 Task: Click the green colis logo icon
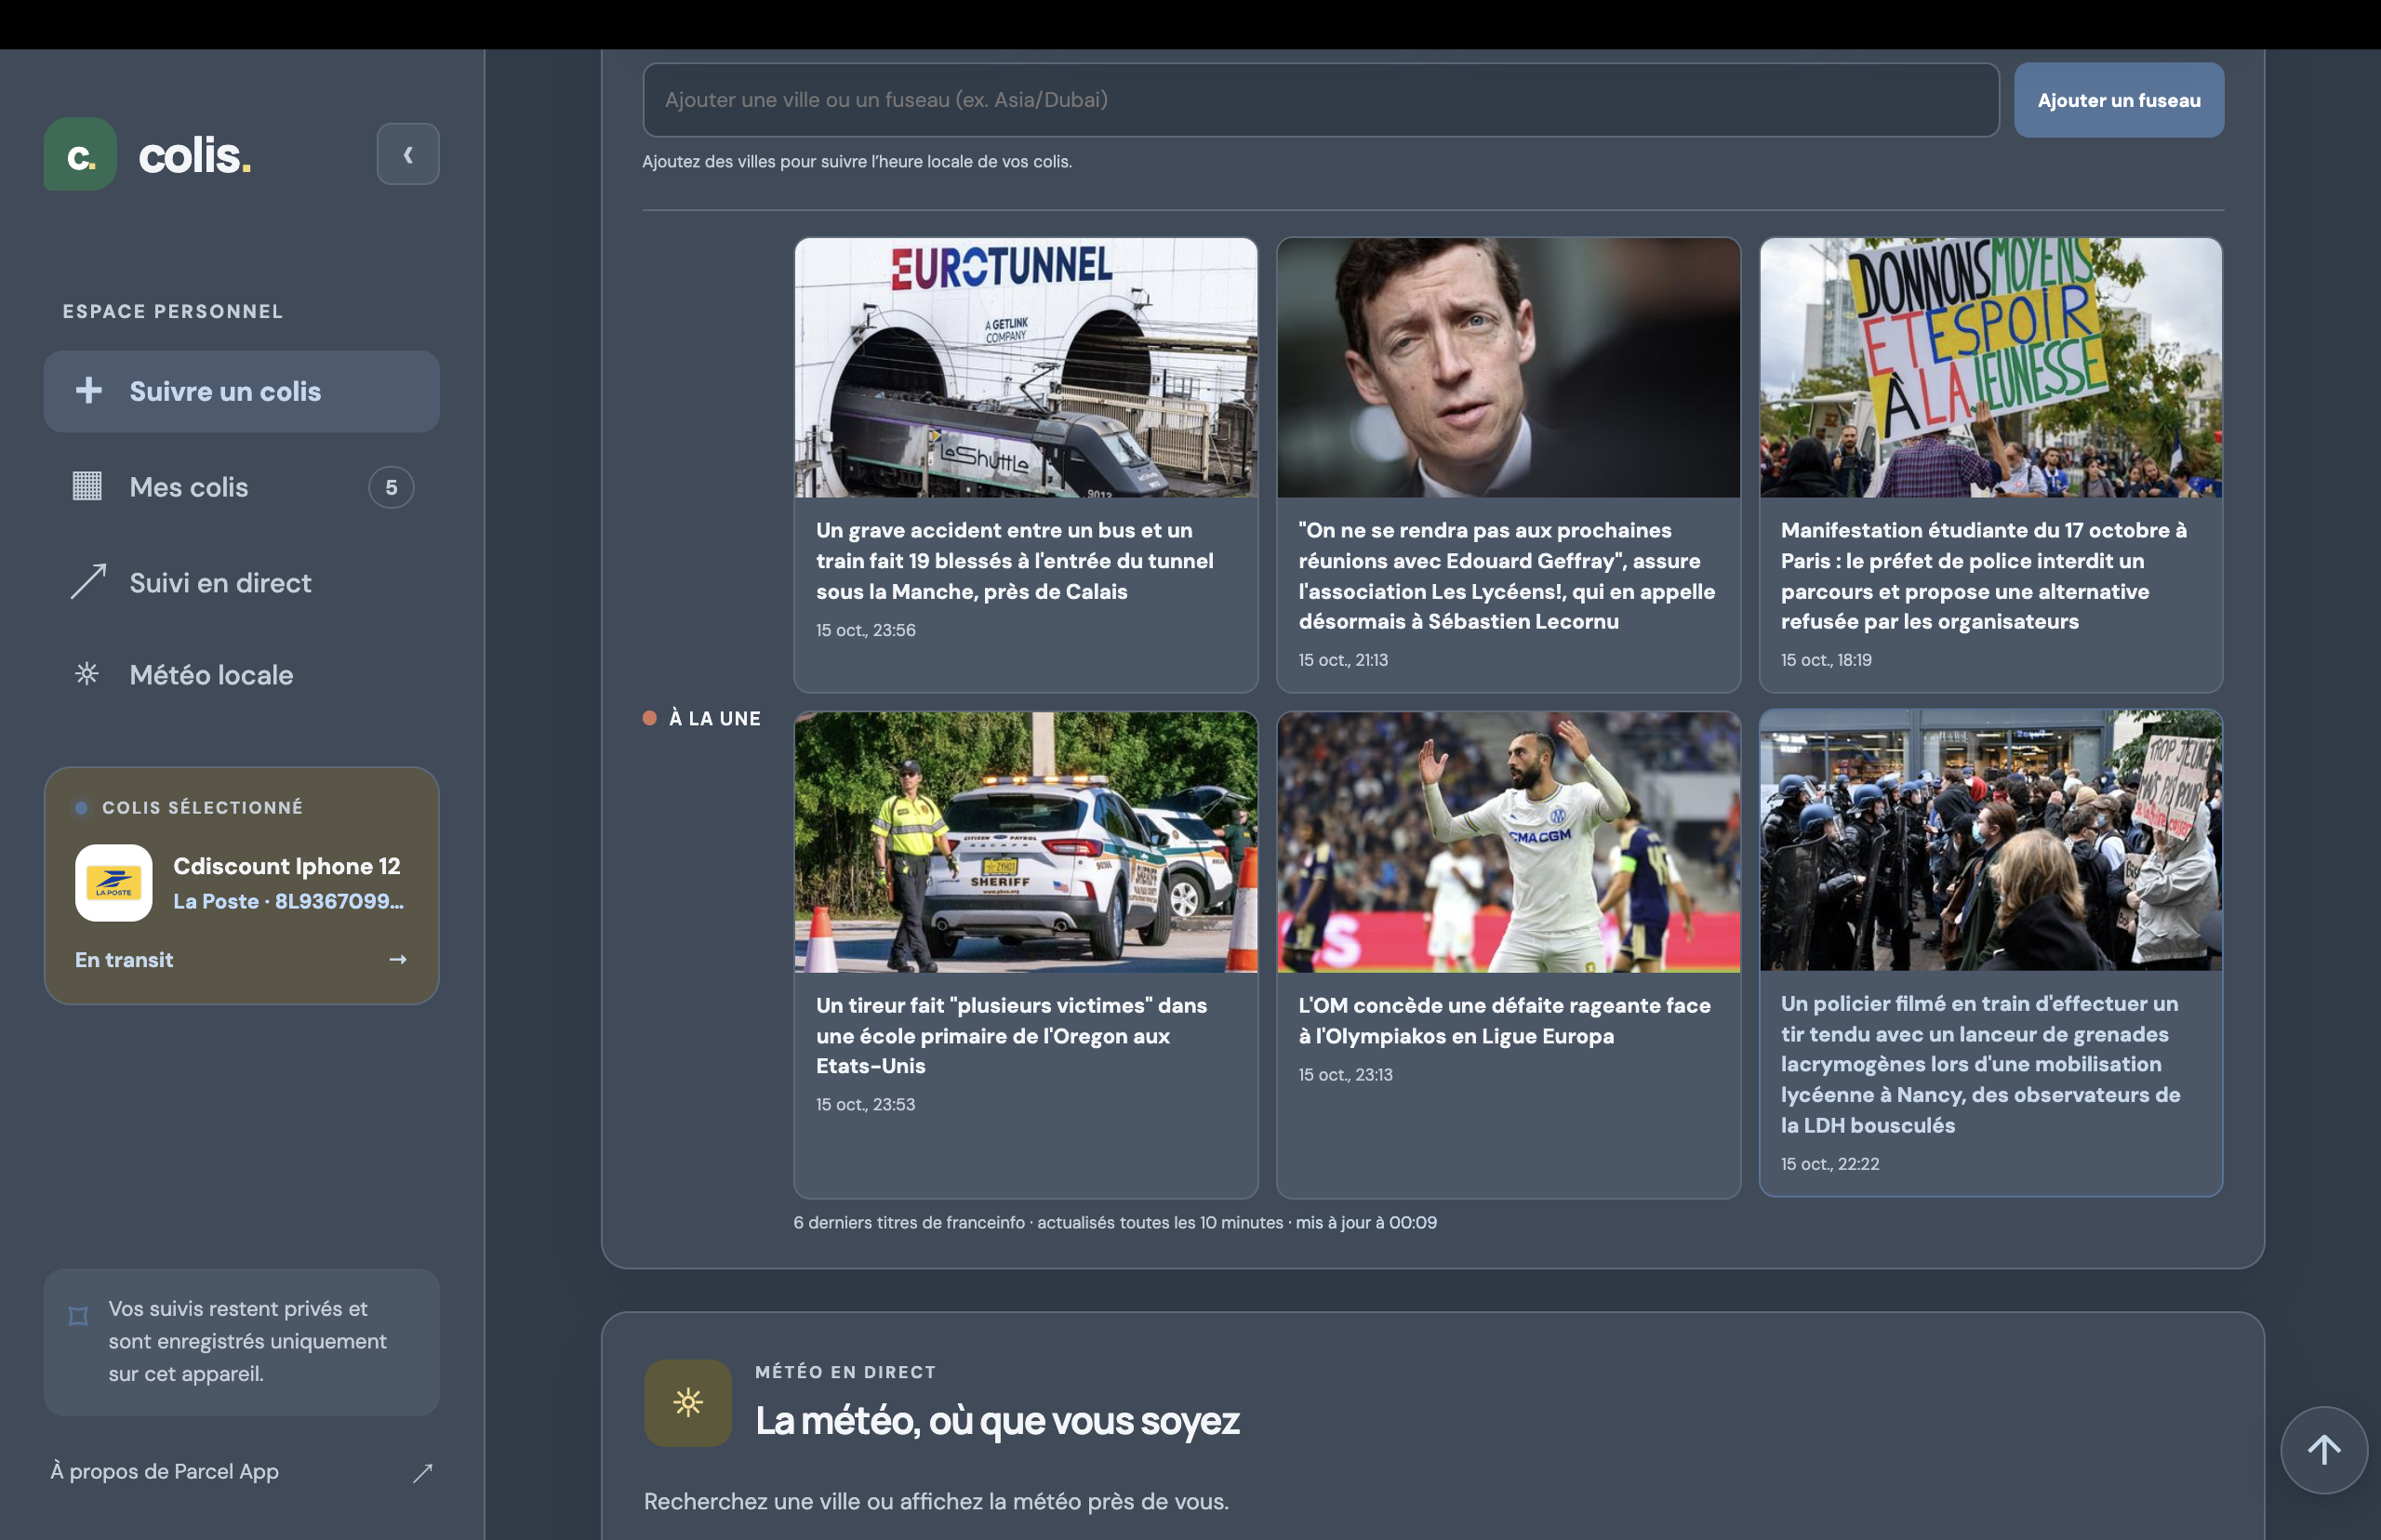pyautogui.click(x=80, y=154)
